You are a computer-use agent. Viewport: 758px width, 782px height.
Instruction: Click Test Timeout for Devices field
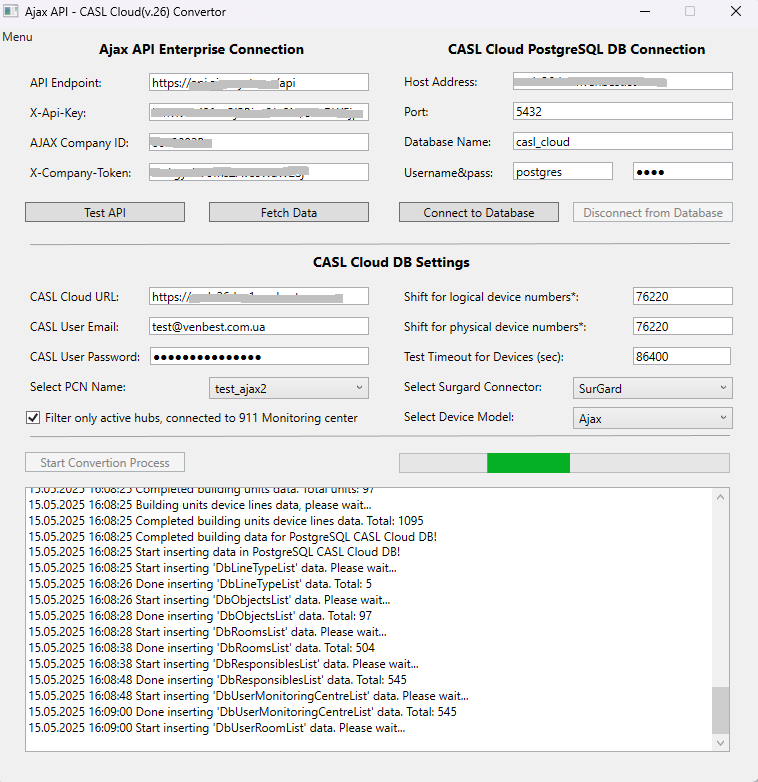coord(682,356)
